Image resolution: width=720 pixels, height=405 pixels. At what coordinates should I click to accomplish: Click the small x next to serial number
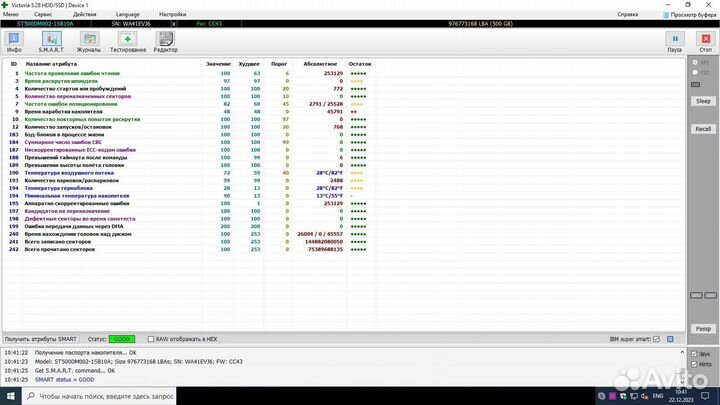point(174,24)
